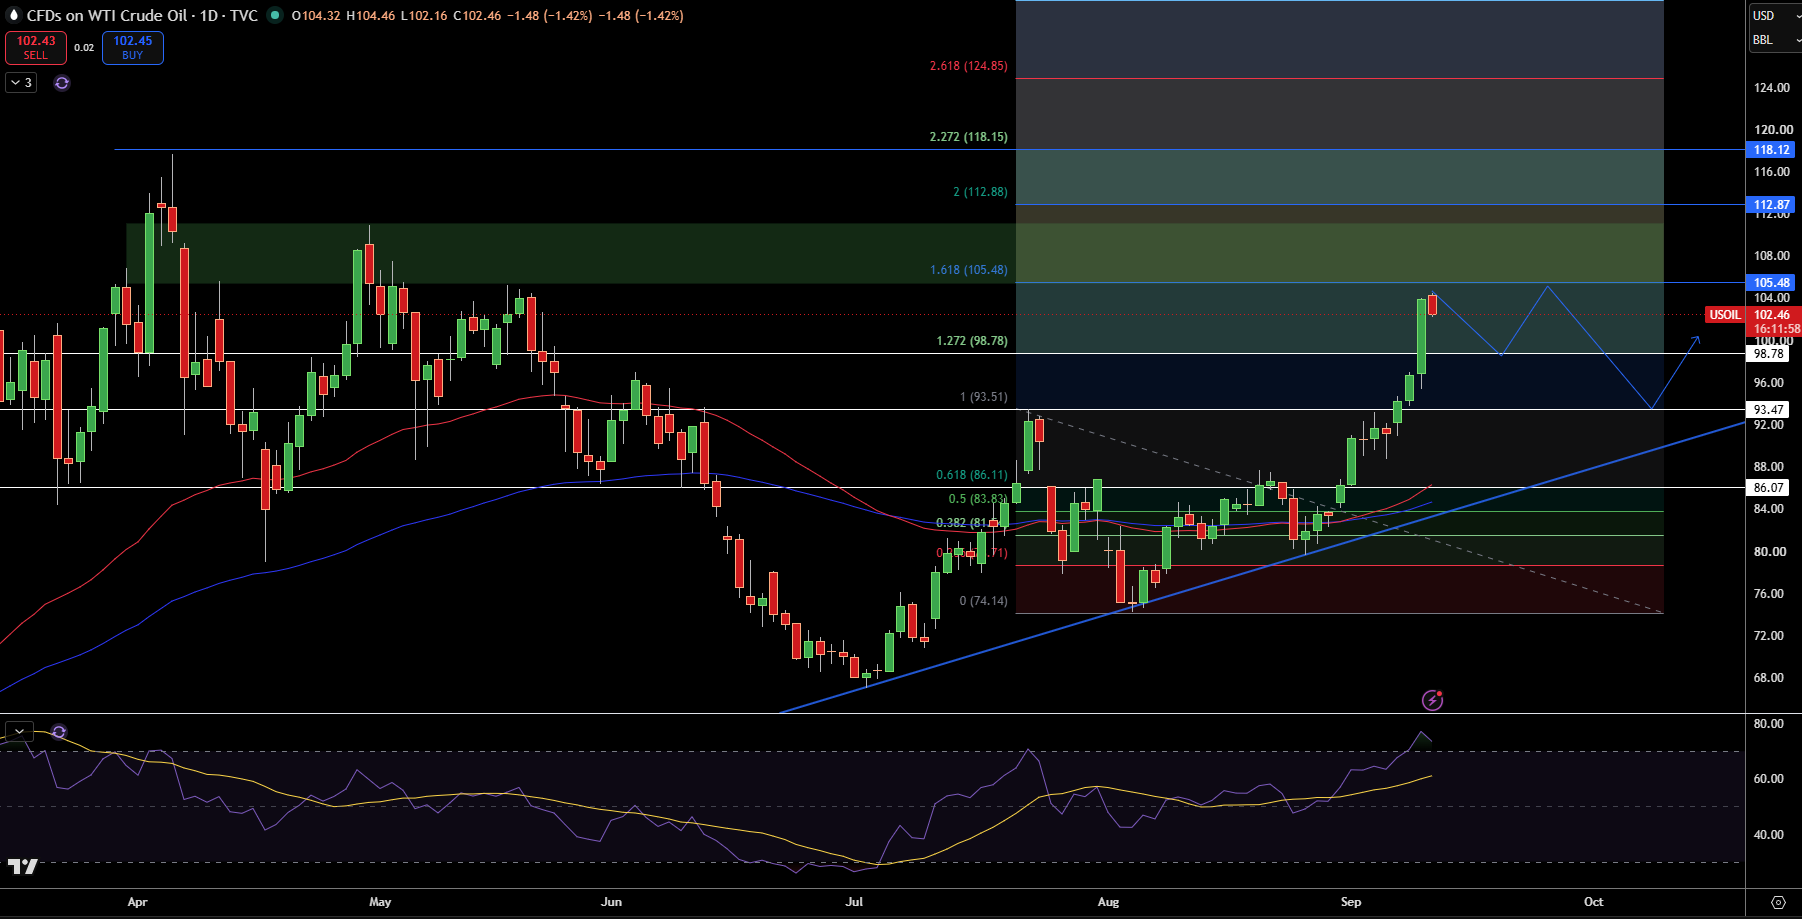The width and height of the screenshot is (1802, 919).
Task: Click the 102.45 BUY button
Action: click(133, 48)
